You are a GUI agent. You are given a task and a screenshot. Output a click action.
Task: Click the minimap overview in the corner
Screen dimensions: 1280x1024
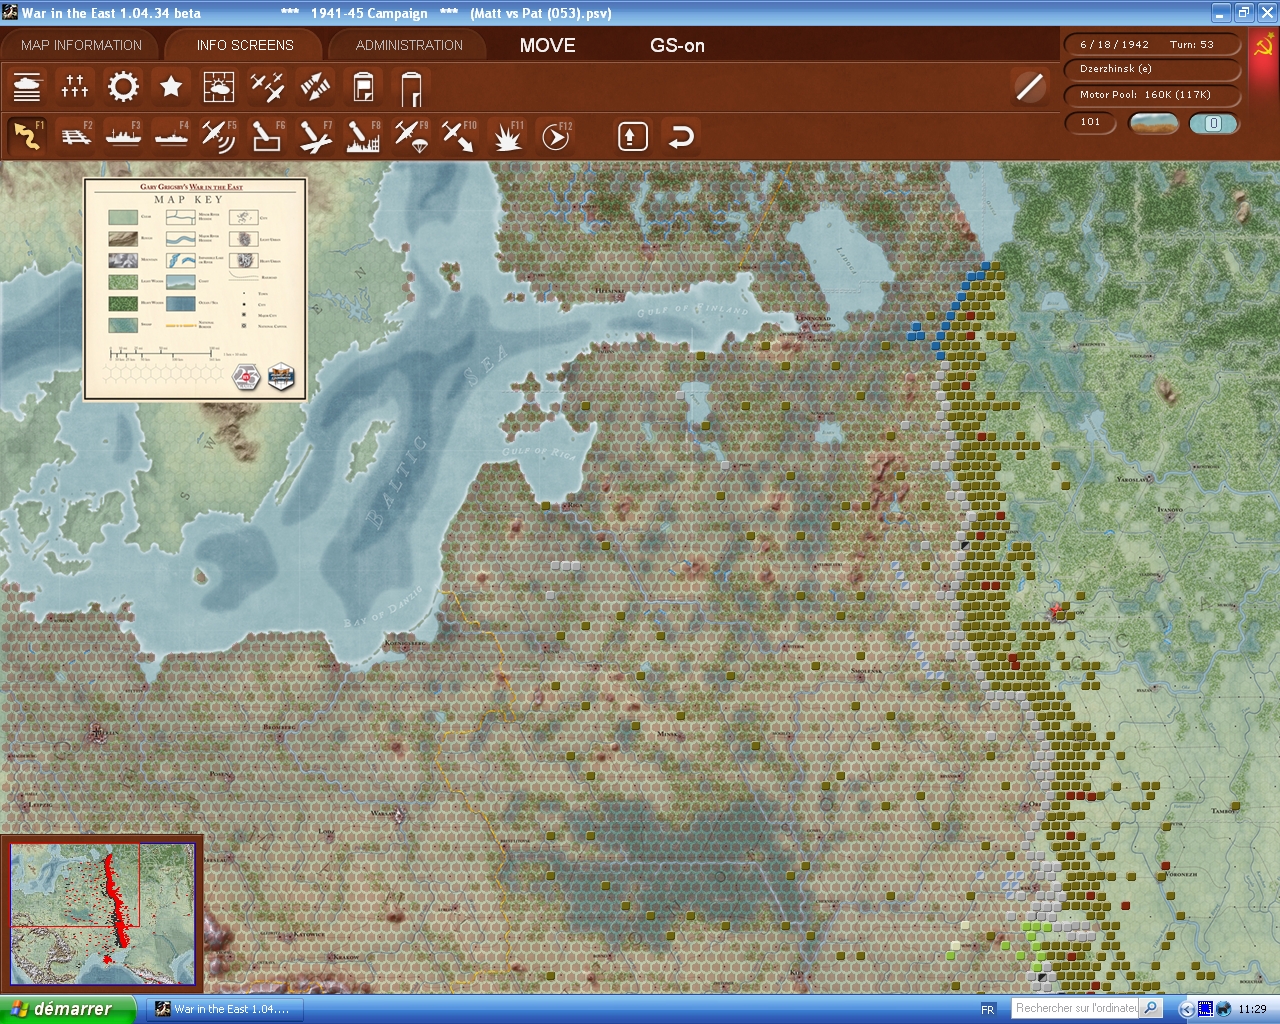103,914
